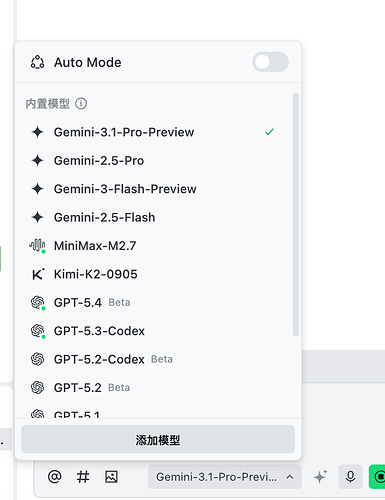This screenshot has height=500, width=385.
Task: Click the # hashtag icon
Action: [83, 477]
